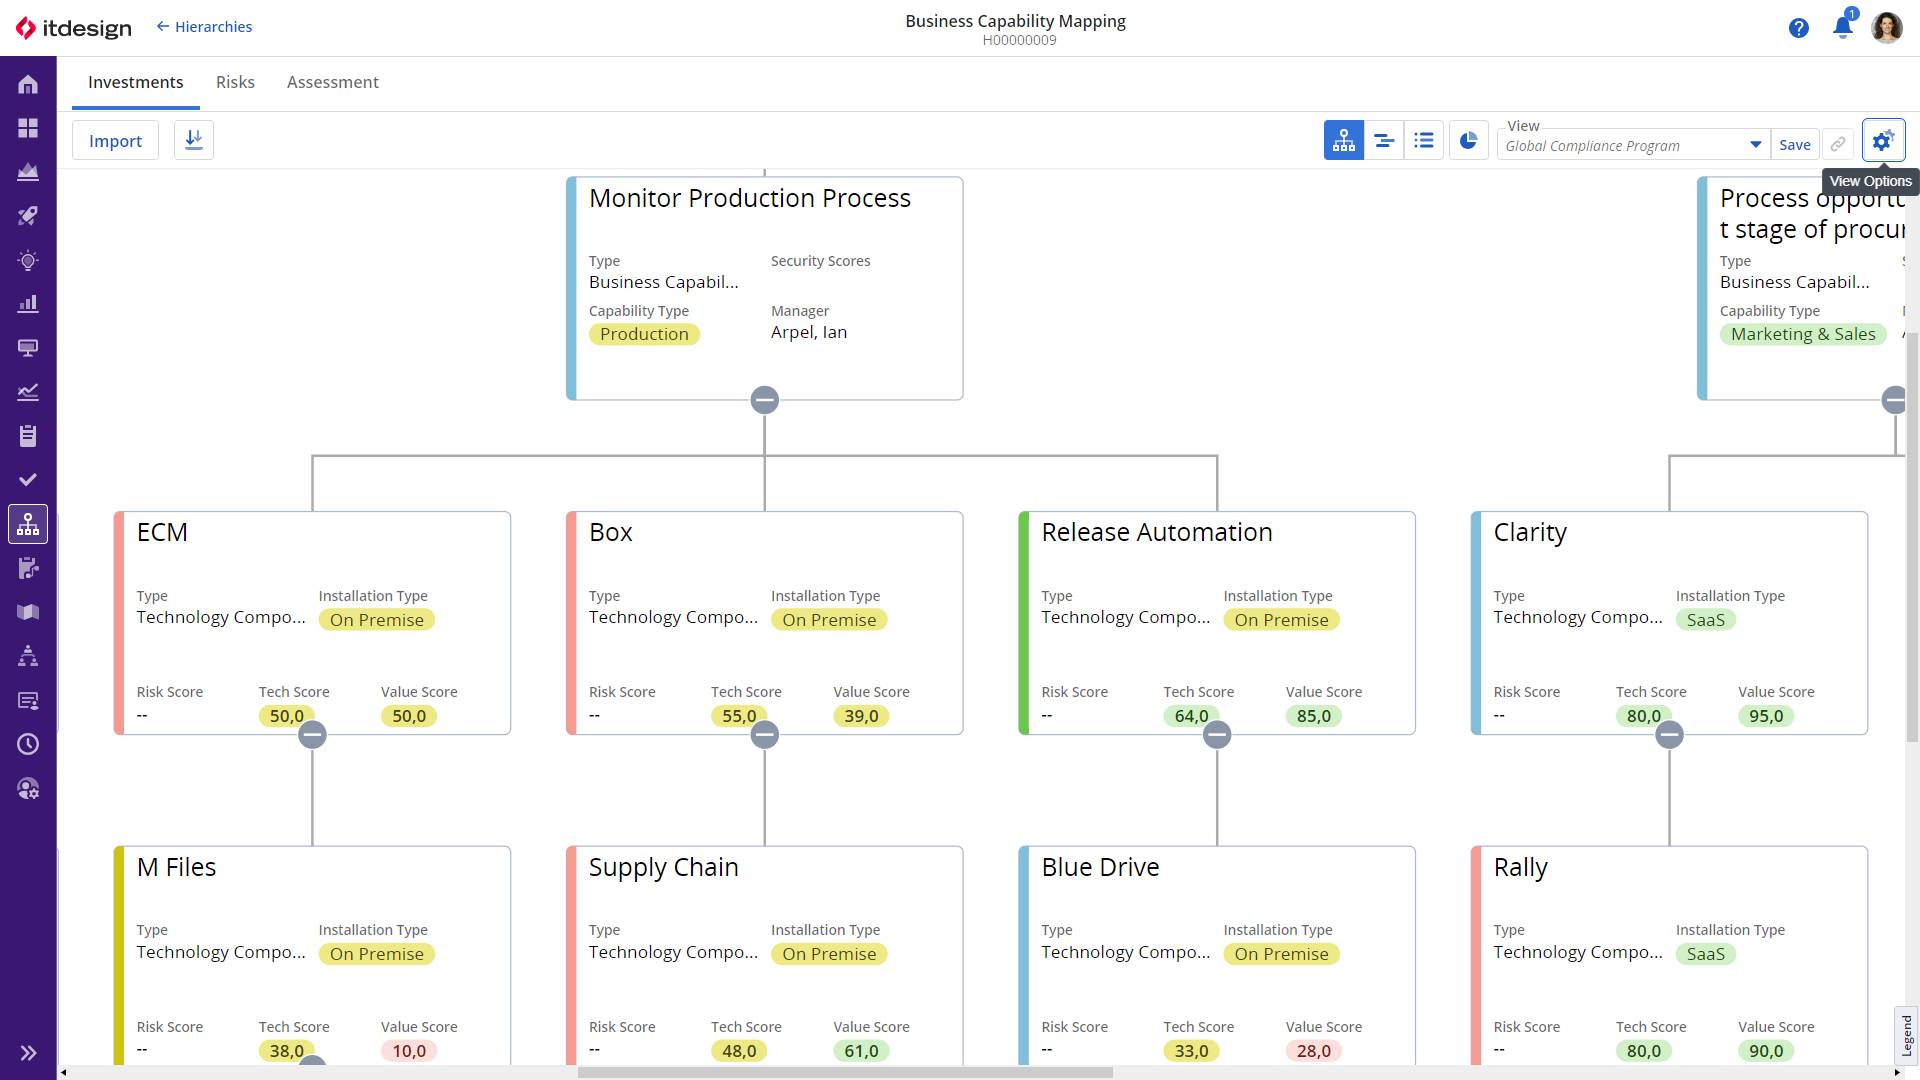The height and width of the screenshot is (1080, 1920).
Task: Open the Legend panel tab
Action: tap(1907, 1035)
